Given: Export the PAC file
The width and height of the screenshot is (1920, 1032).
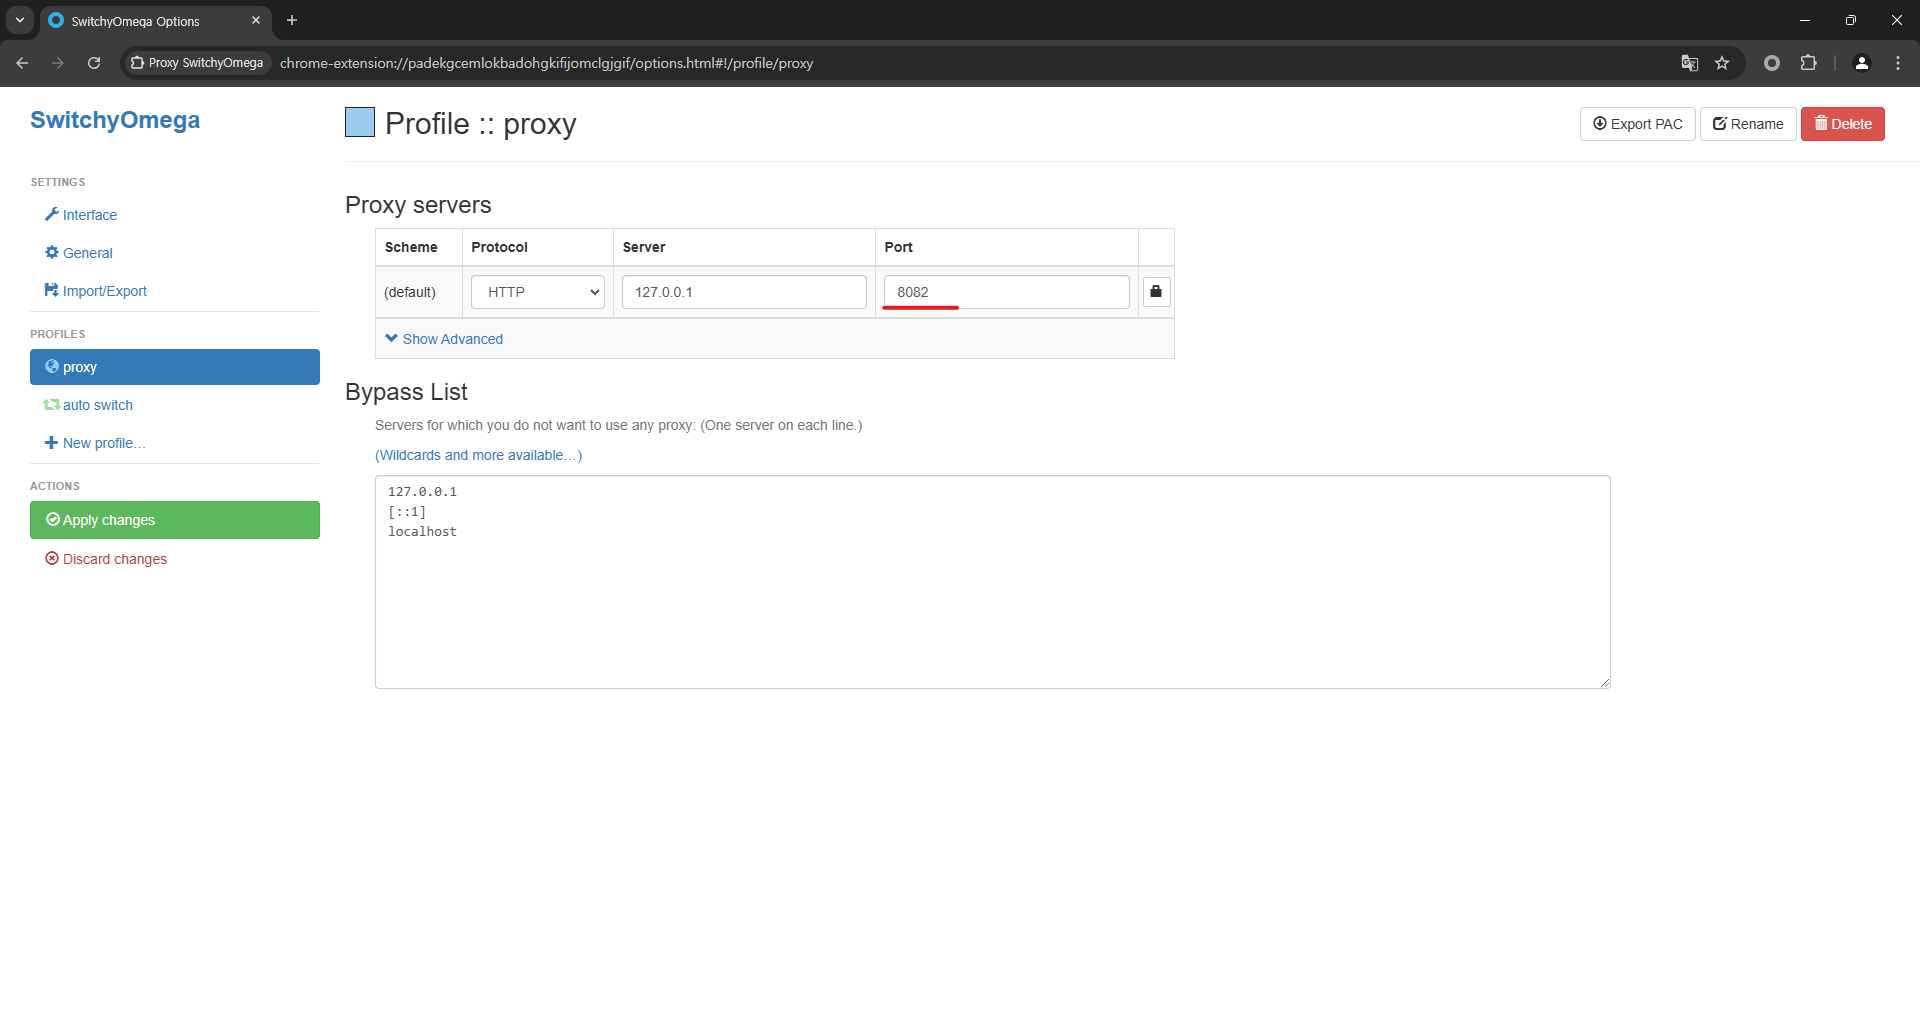Looking at the screenshot, I should pyautogui.click(x=1637, y=124).
